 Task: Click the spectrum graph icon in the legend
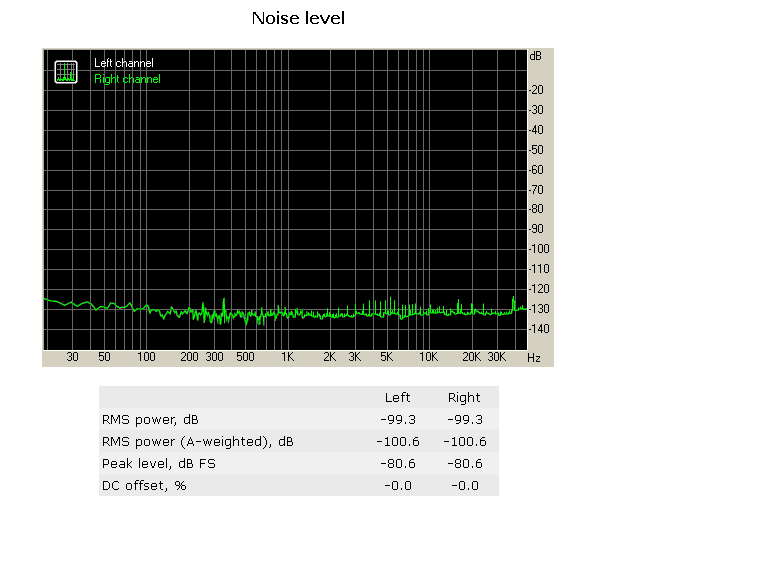[x=66, y=72]
